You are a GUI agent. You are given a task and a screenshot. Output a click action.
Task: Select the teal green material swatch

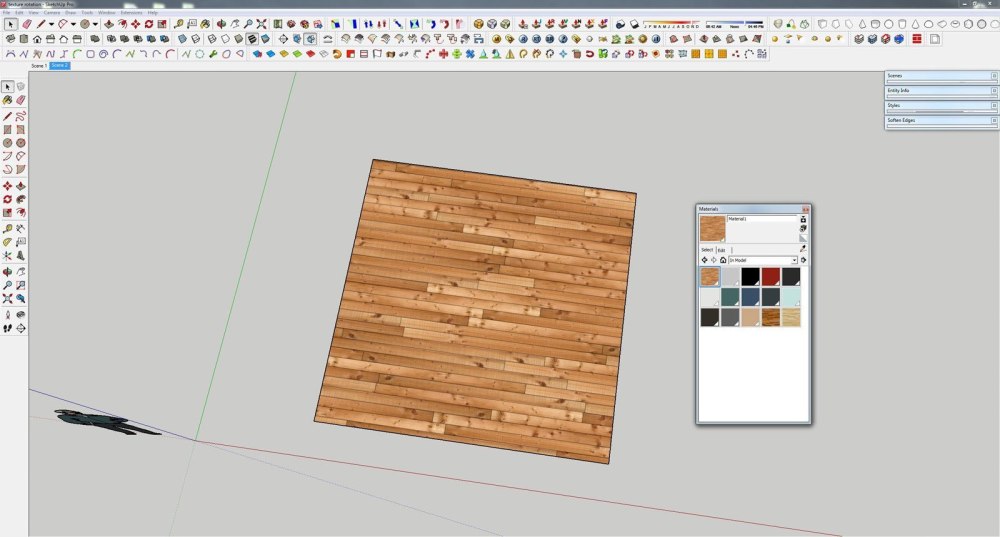730,297
